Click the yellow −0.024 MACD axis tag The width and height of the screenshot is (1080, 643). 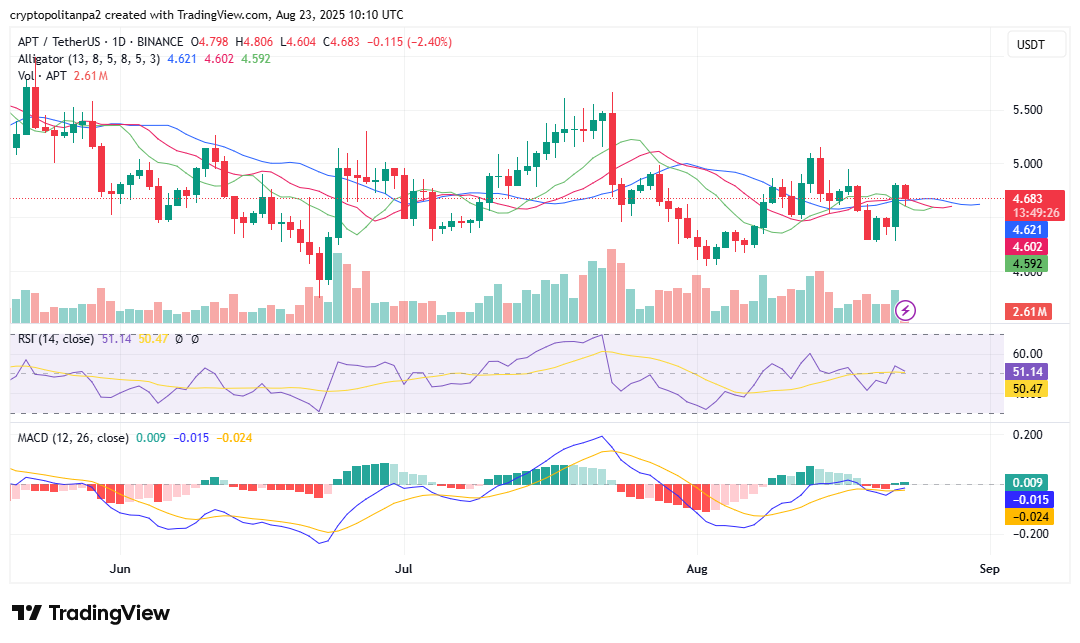coord(1028,517)
